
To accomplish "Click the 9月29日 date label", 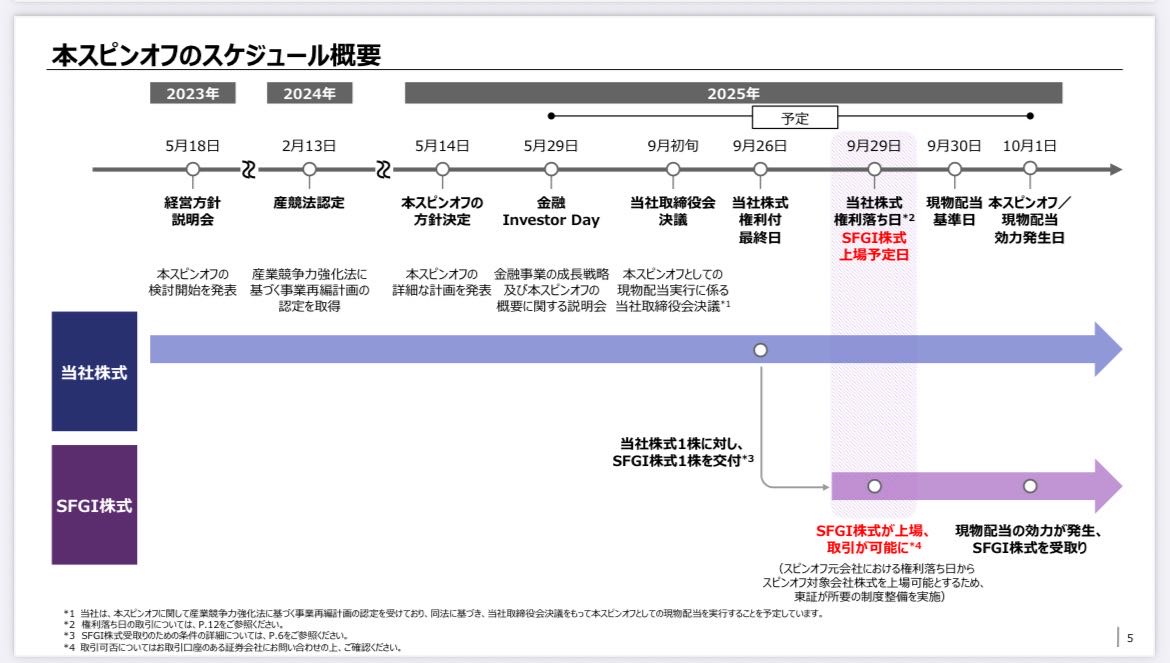I will [x=874, y=145].
